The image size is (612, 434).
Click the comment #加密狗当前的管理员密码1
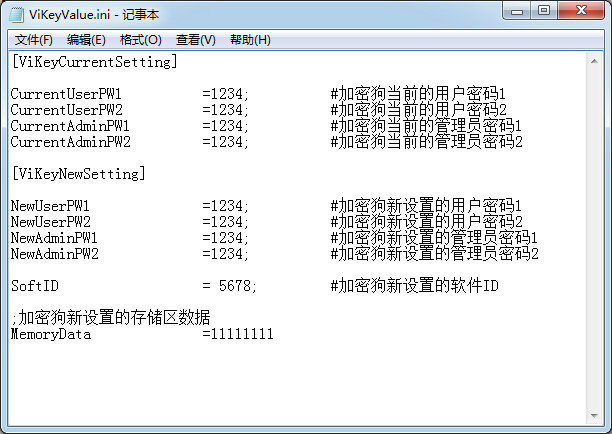click(426, 126)
